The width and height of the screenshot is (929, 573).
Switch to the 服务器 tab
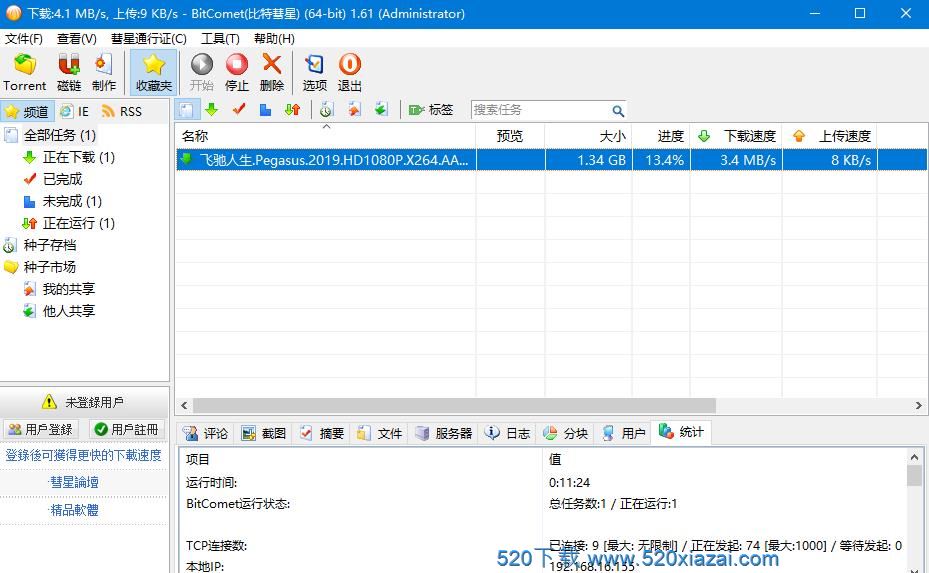point(444,433)
